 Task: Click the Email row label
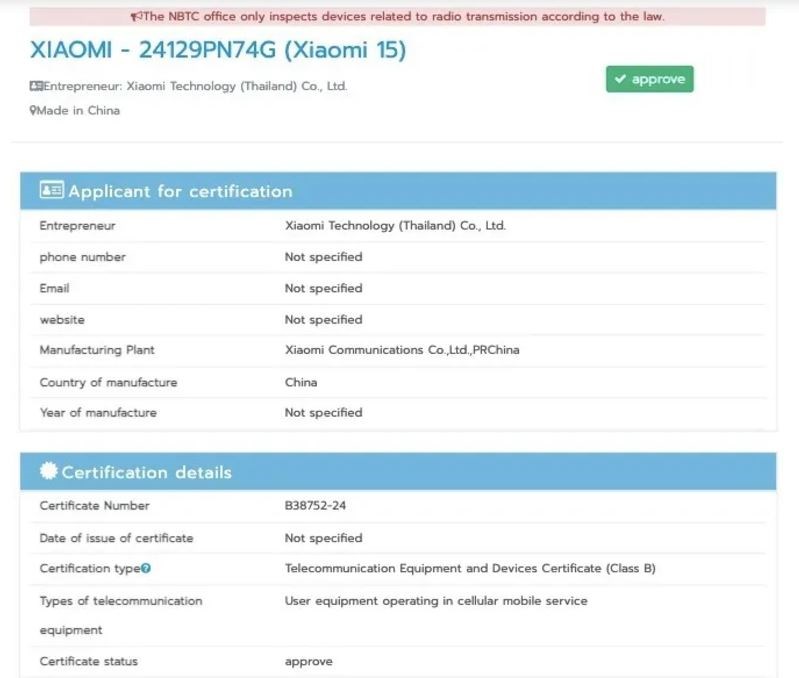[x=55, y=288]
